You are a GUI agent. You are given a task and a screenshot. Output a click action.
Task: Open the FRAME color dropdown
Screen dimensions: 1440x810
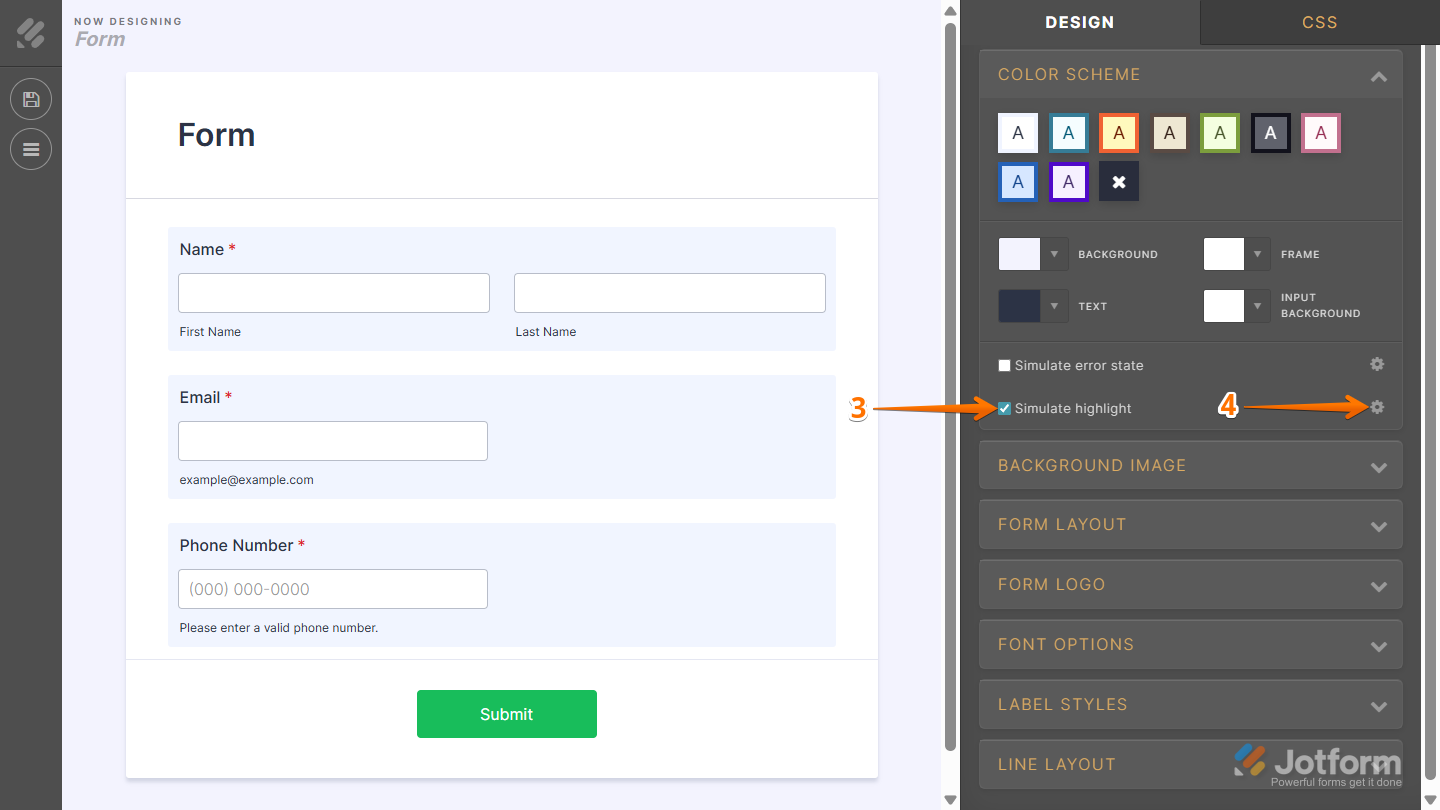[1257, 254]
